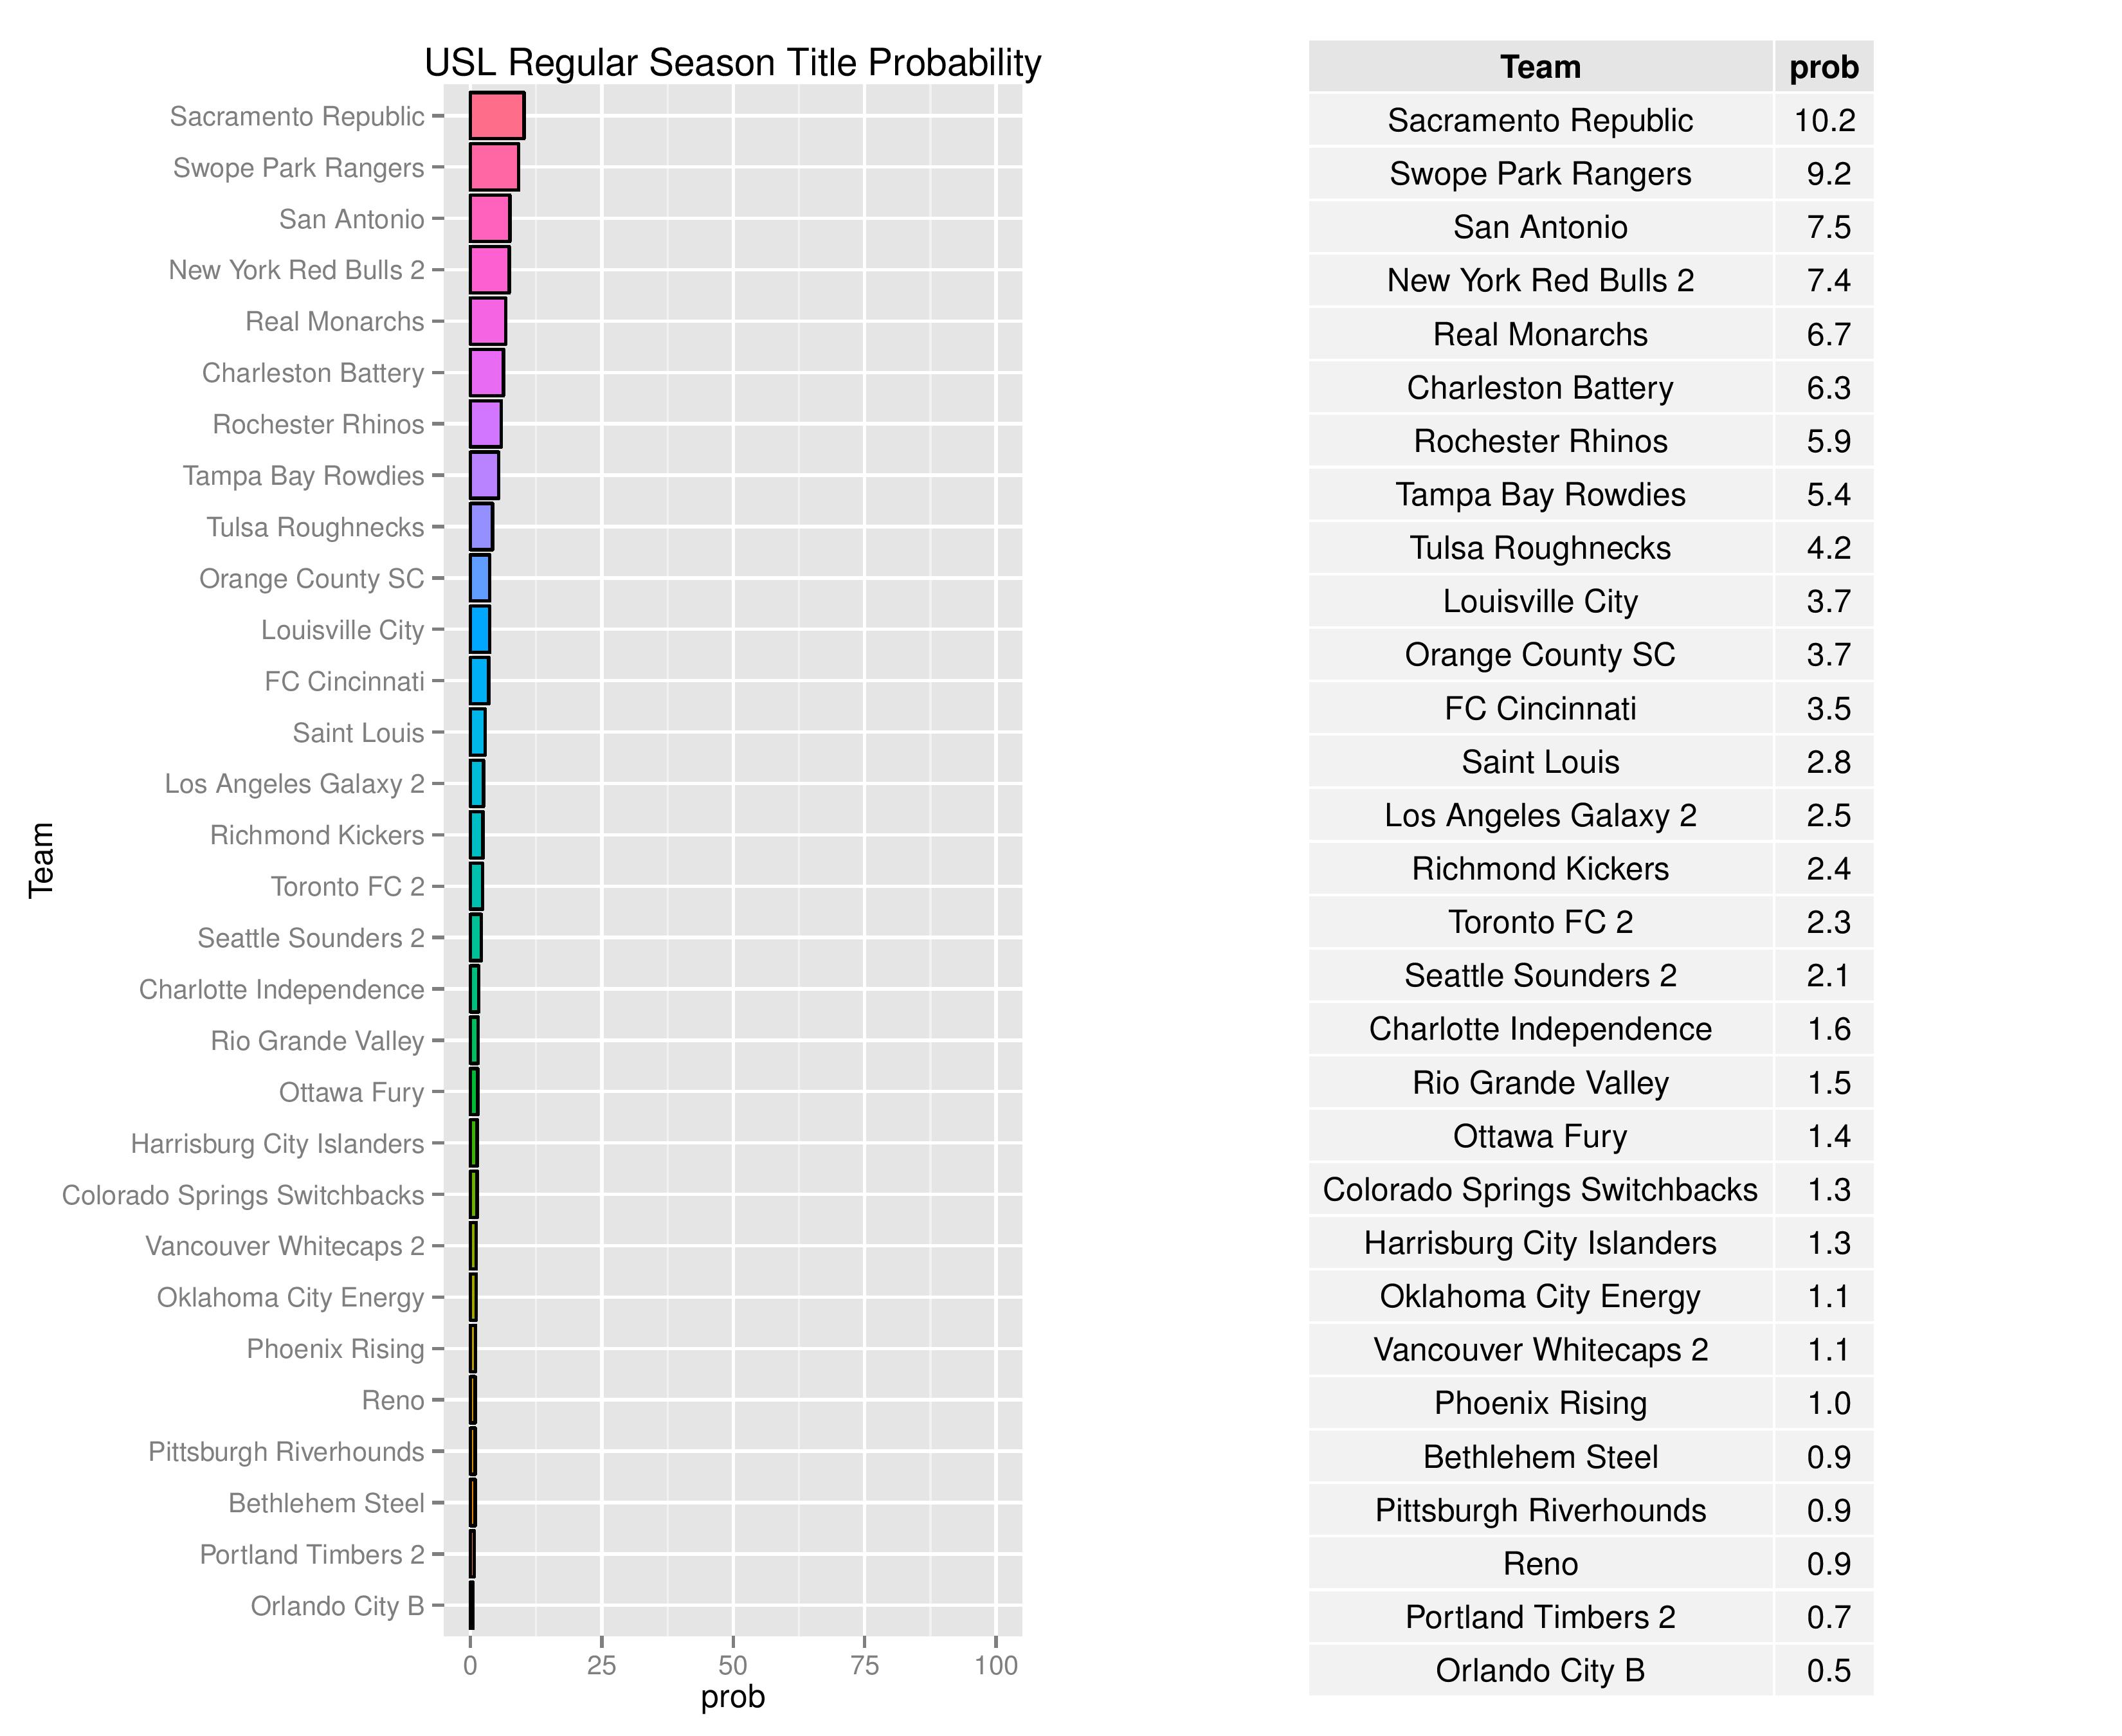The image size is (2122, 1736).
Task: Click the 'prob' x-axis title below the chart
Action: 732,1697
